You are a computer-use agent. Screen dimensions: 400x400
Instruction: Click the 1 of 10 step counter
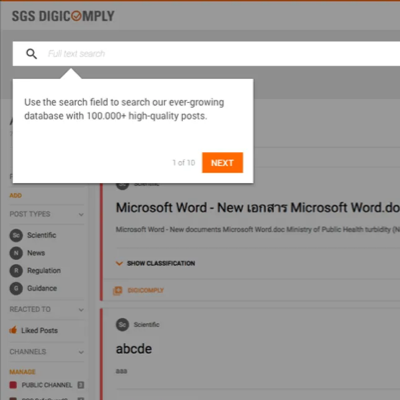(x=184, y=163)
